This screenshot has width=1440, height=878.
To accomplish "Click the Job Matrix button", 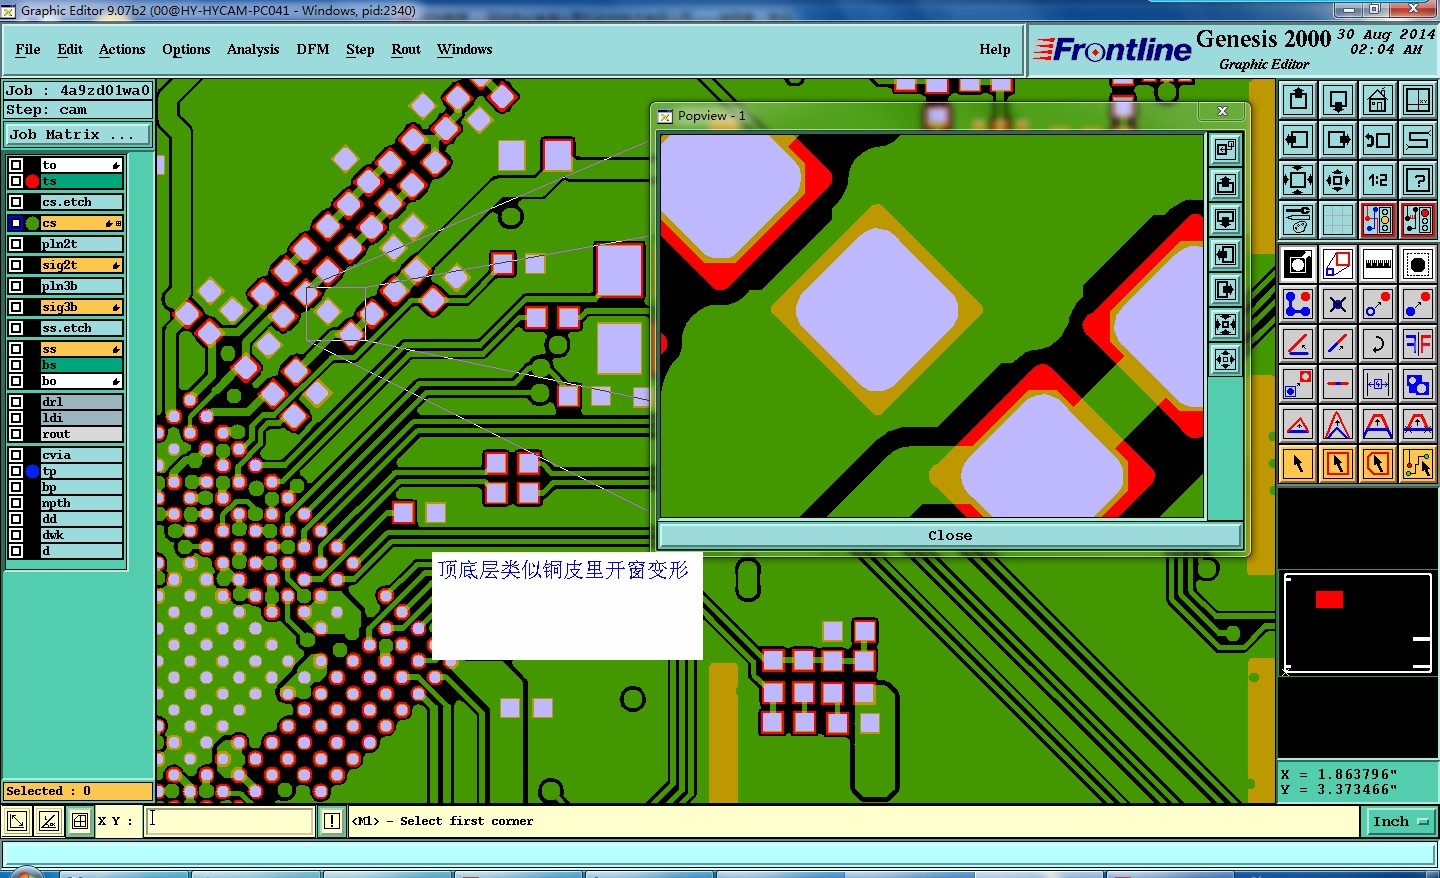I will (x=78, y=134).
